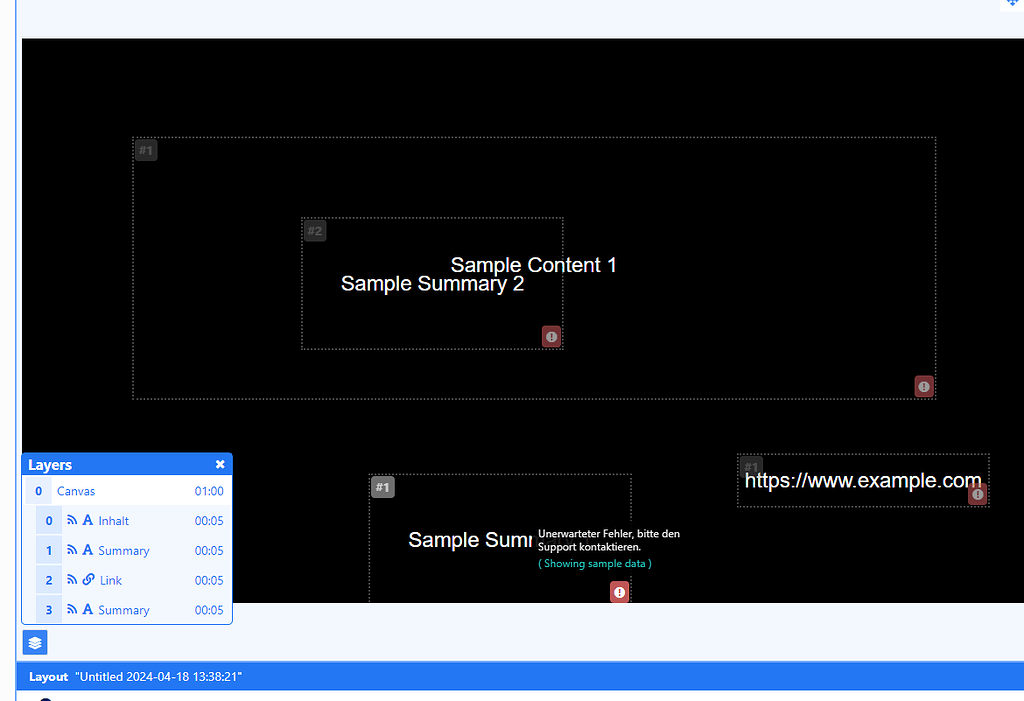Click the RSS icon on layer 3 Summary
This screenshot has height=701, width=1024.
click(x=72, y=610)
